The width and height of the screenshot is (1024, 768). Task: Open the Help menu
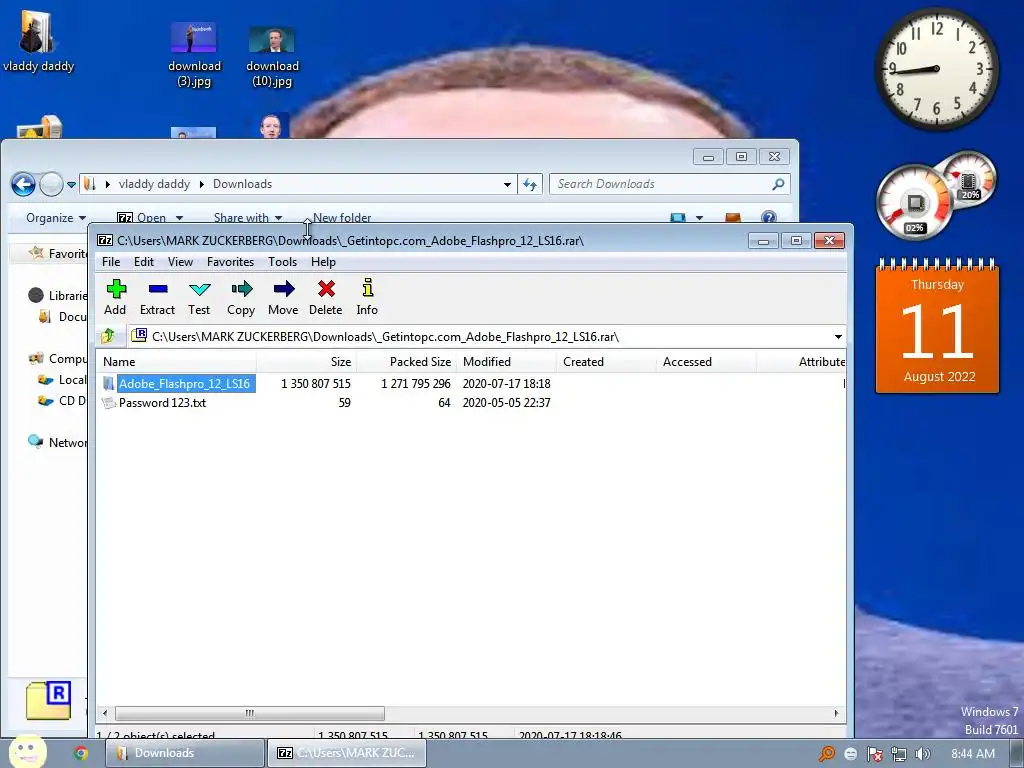(x=323, y=262)
